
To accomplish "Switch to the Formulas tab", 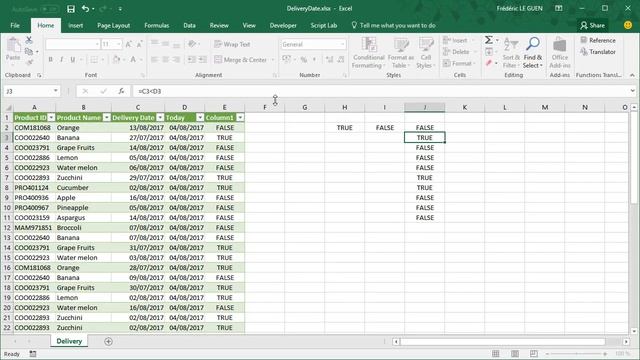I will click(x=157, y=25).
